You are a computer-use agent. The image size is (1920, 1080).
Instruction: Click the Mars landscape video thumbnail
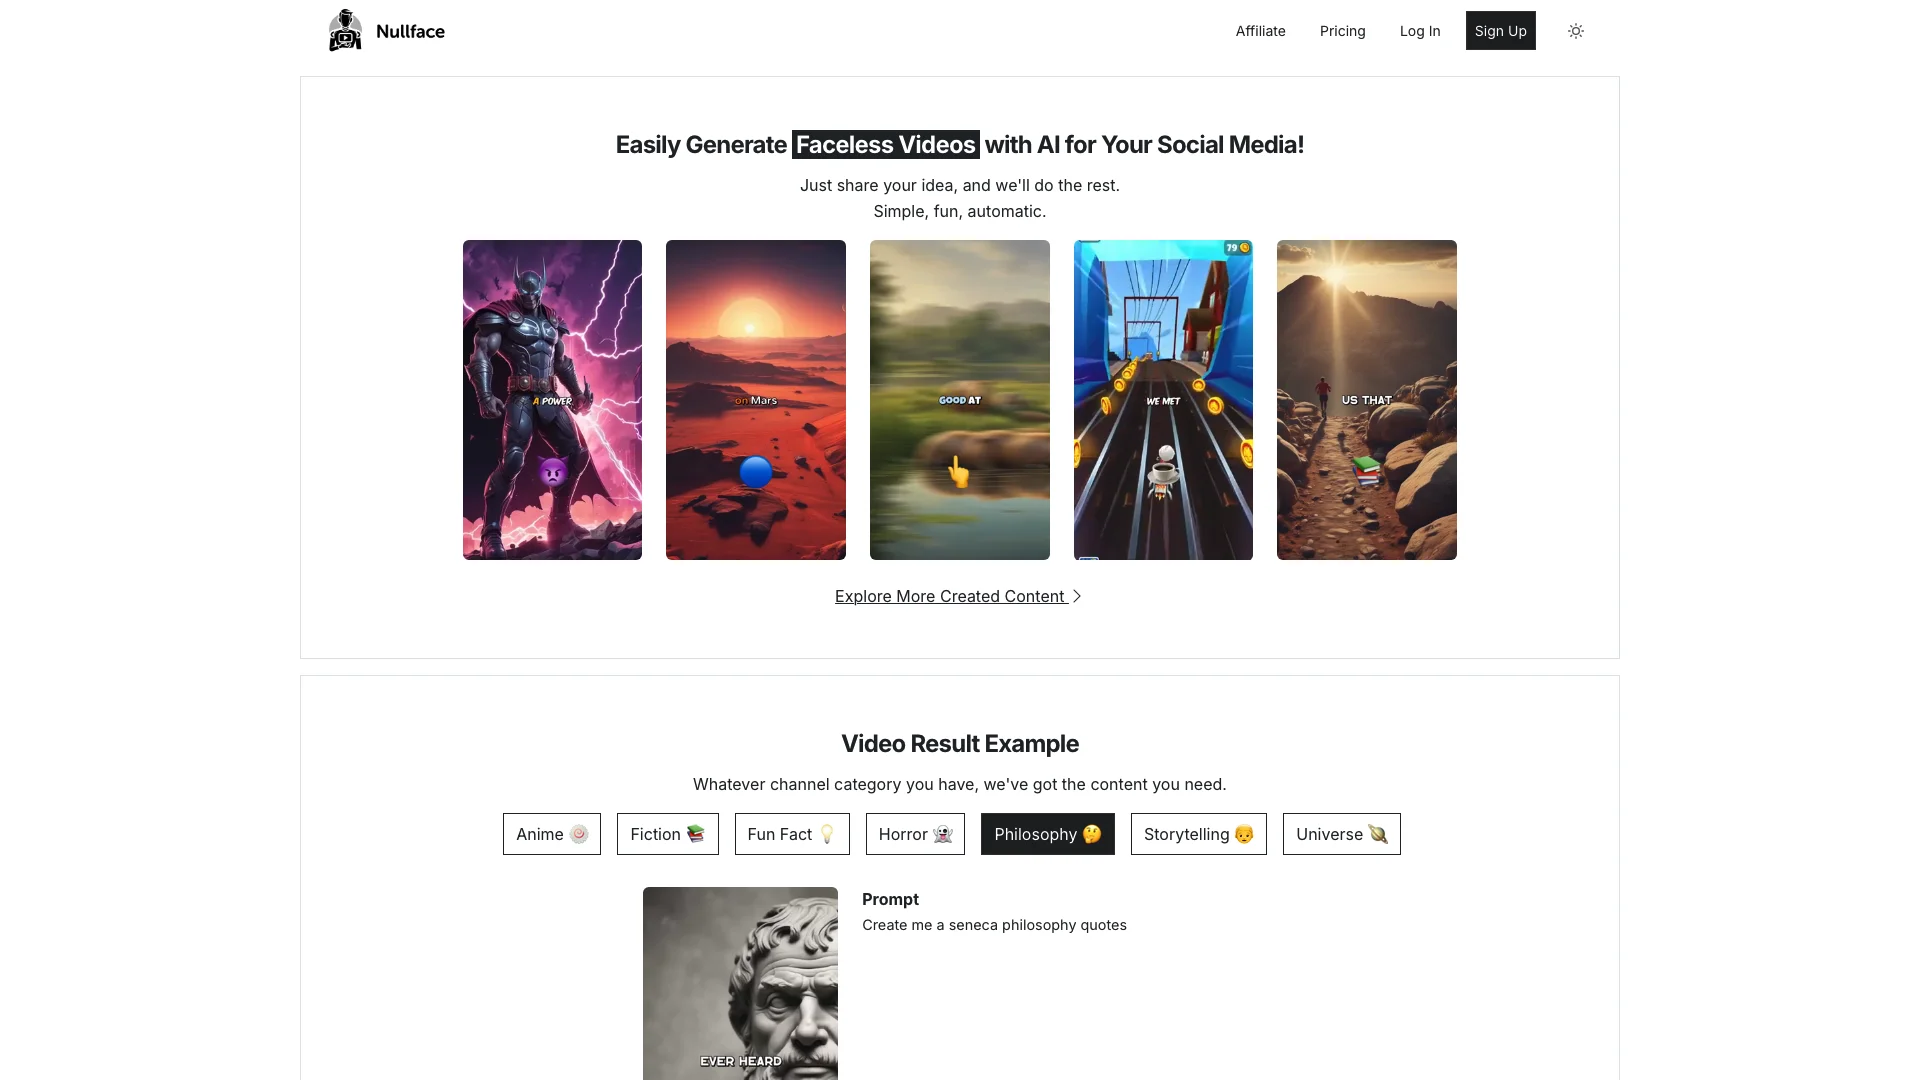tap(756, 400)
